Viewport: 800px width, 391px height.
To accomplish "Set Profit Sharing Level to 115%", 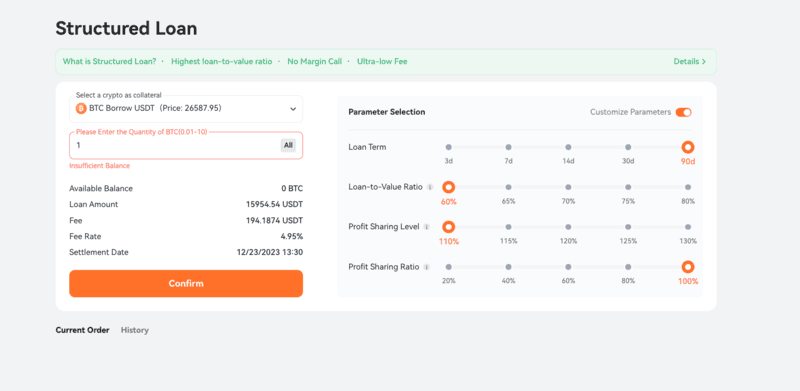I will 508,227.
